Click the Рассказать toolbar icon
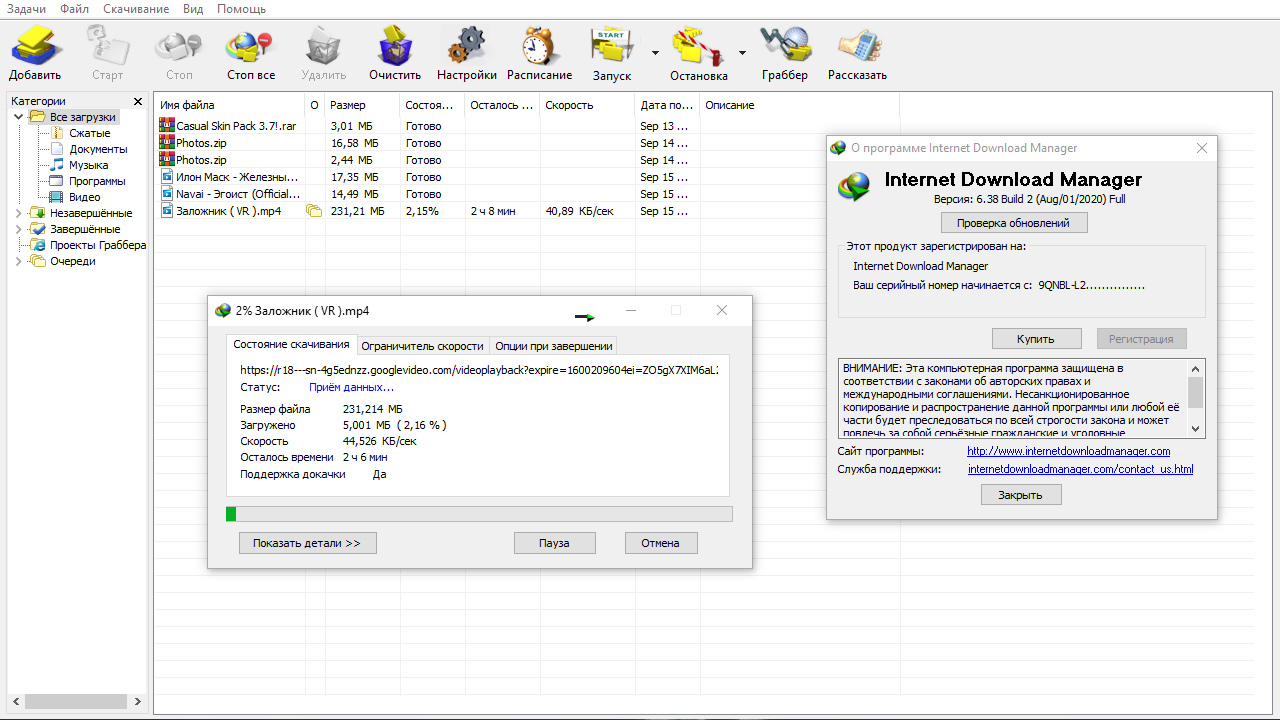 coord(857,46)
